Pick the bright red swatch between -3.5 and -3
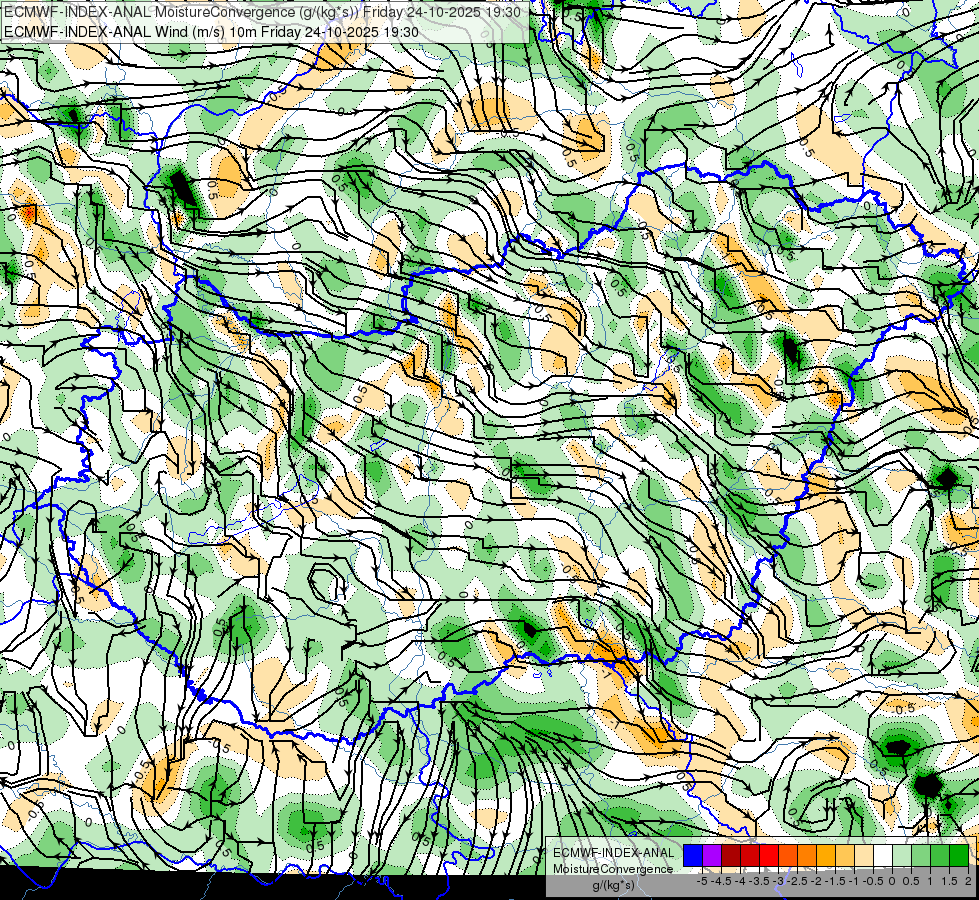The height and width of the screenshot is (900, 979). (x=769, y=856)
